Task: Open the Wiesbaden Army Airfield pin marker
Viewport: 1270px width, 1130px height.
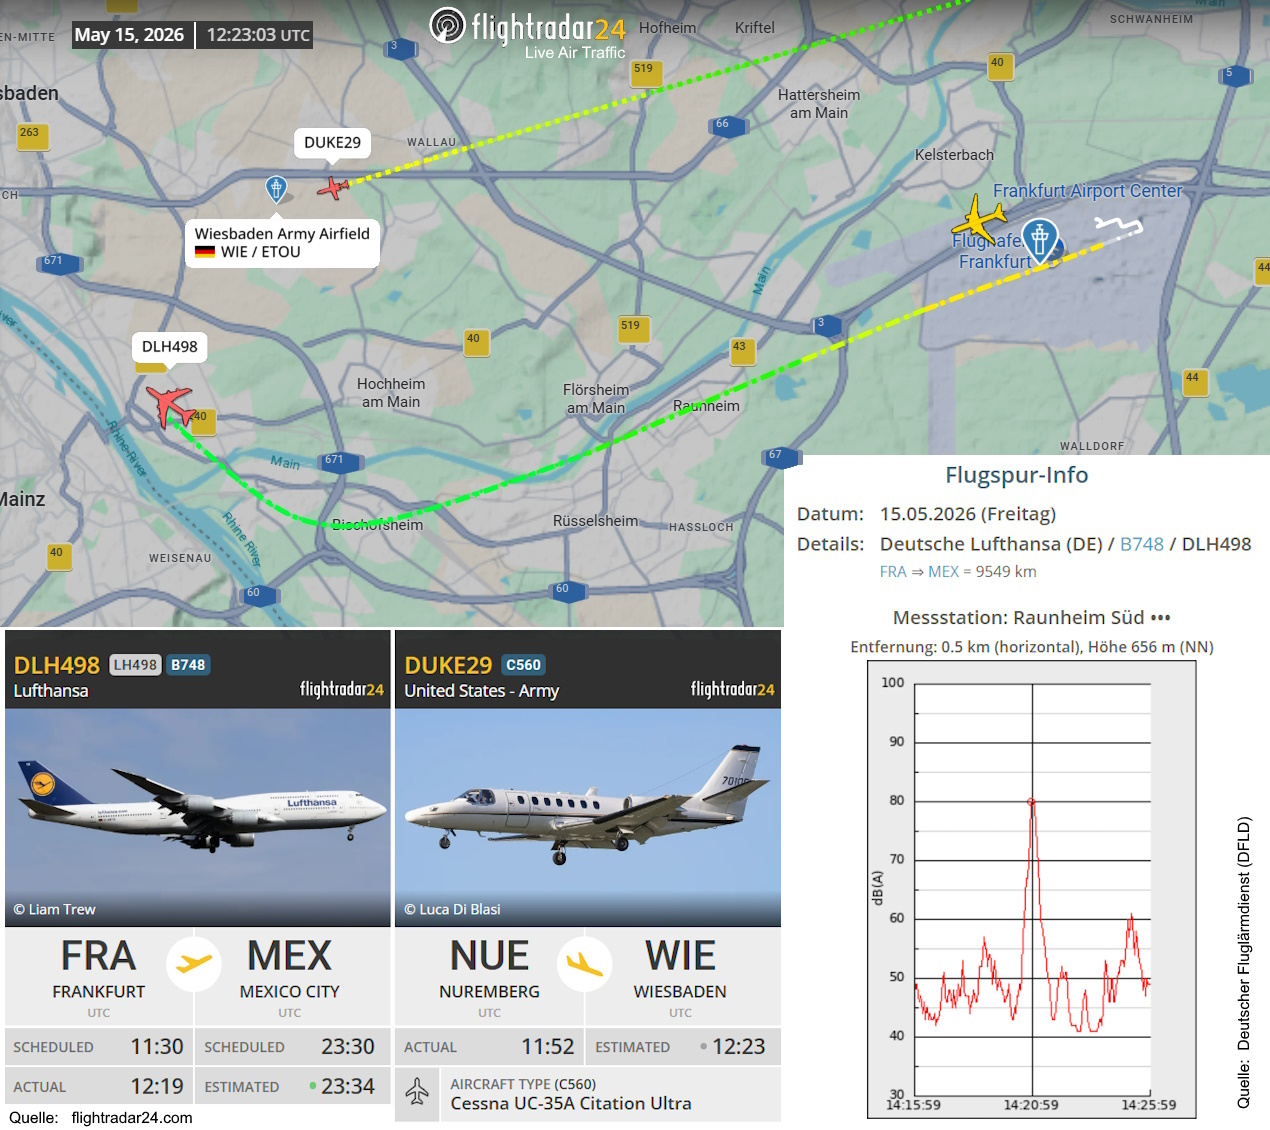Action: pyautogui.click(x=276, y=188)
